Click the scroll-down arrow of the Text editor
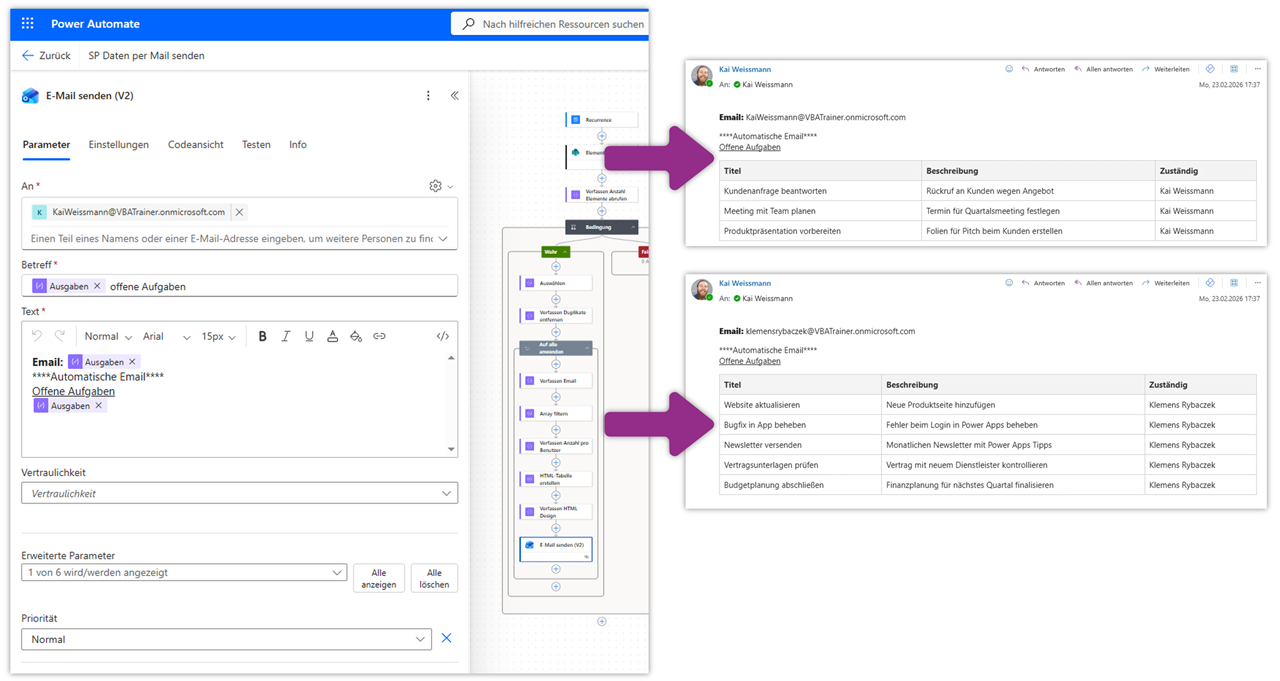Viewport: 1280px width, 681px height. coord(451,449)
